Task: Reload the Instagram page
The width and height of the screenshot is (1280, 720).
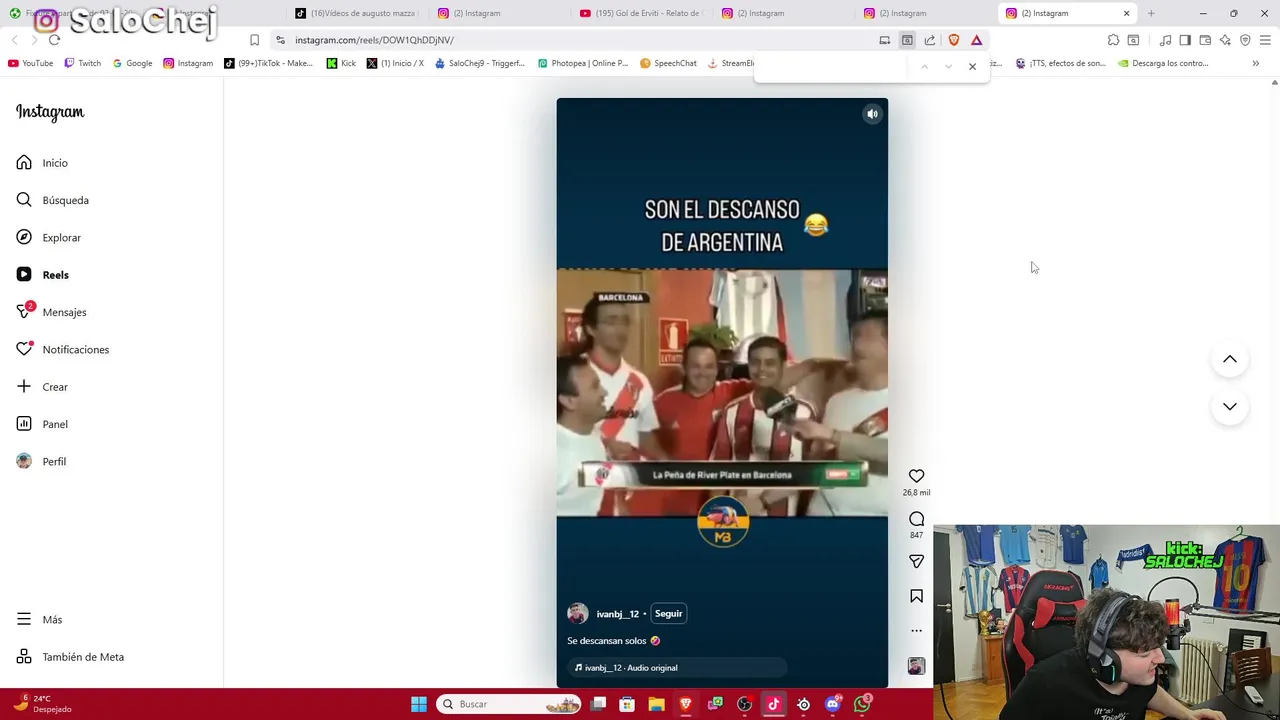Action: pyautogui.click(x=54, y=40)
